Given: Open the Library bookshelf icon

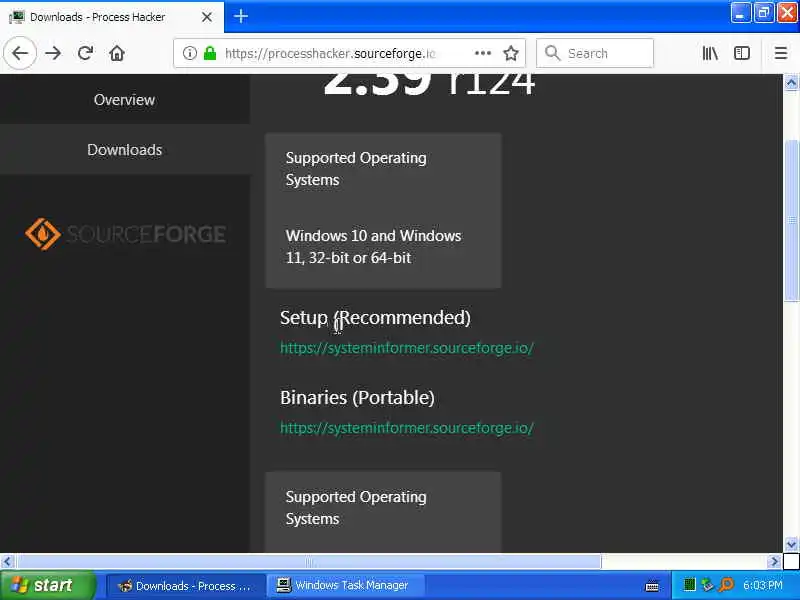Looking at the screenshot, I should click(x=710, y=53).
